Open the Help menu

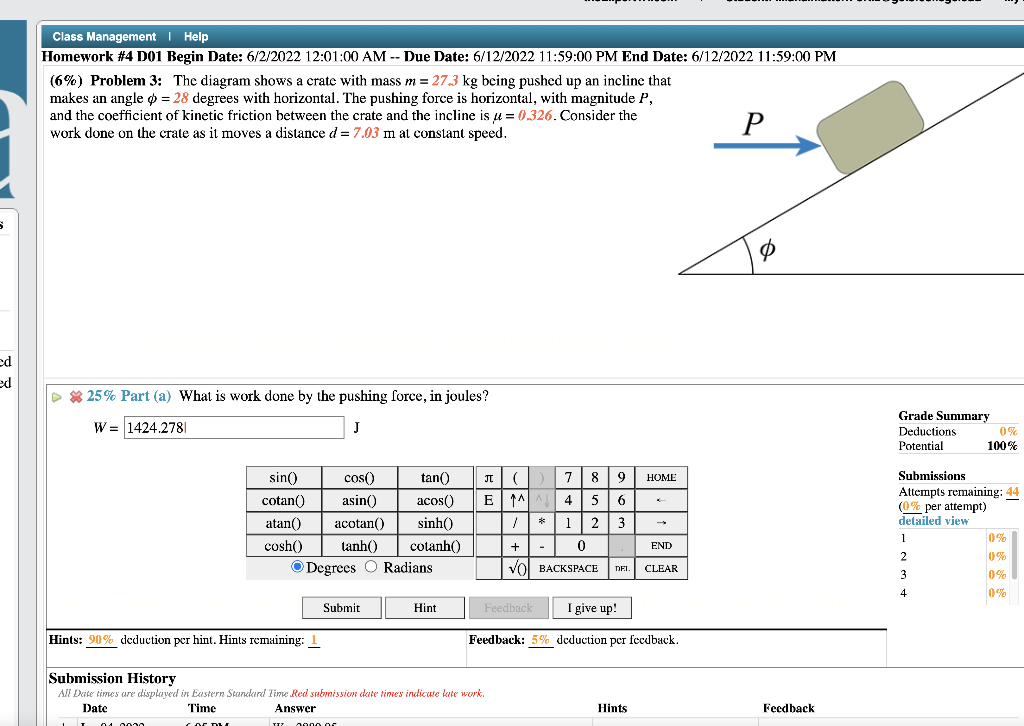196,36
